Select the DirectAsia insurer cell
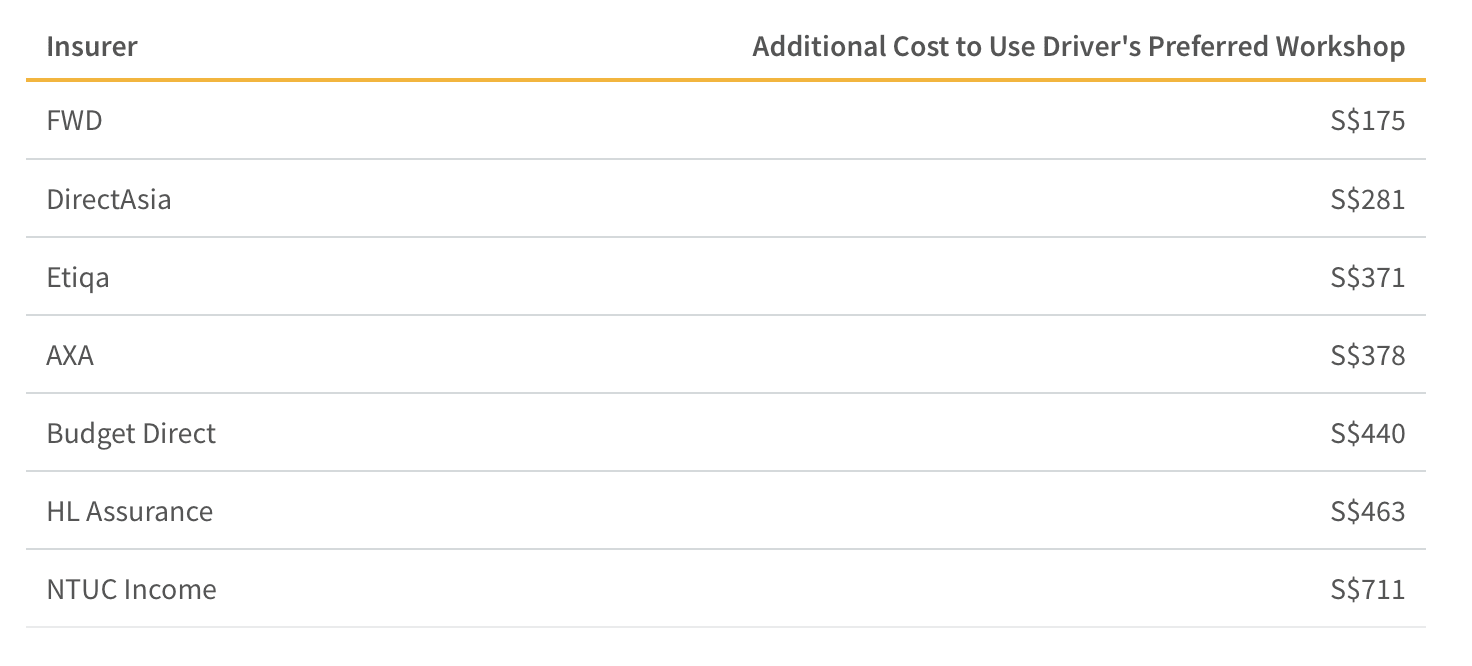The image size is (1472, 666). tap(109, 199)
